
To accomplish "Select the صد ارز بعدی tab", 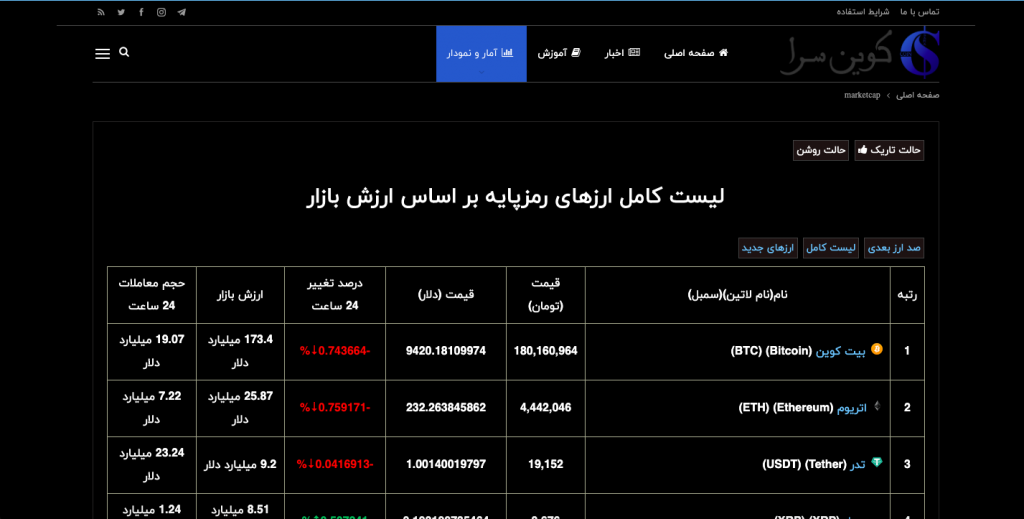I will tap(894, 248).
